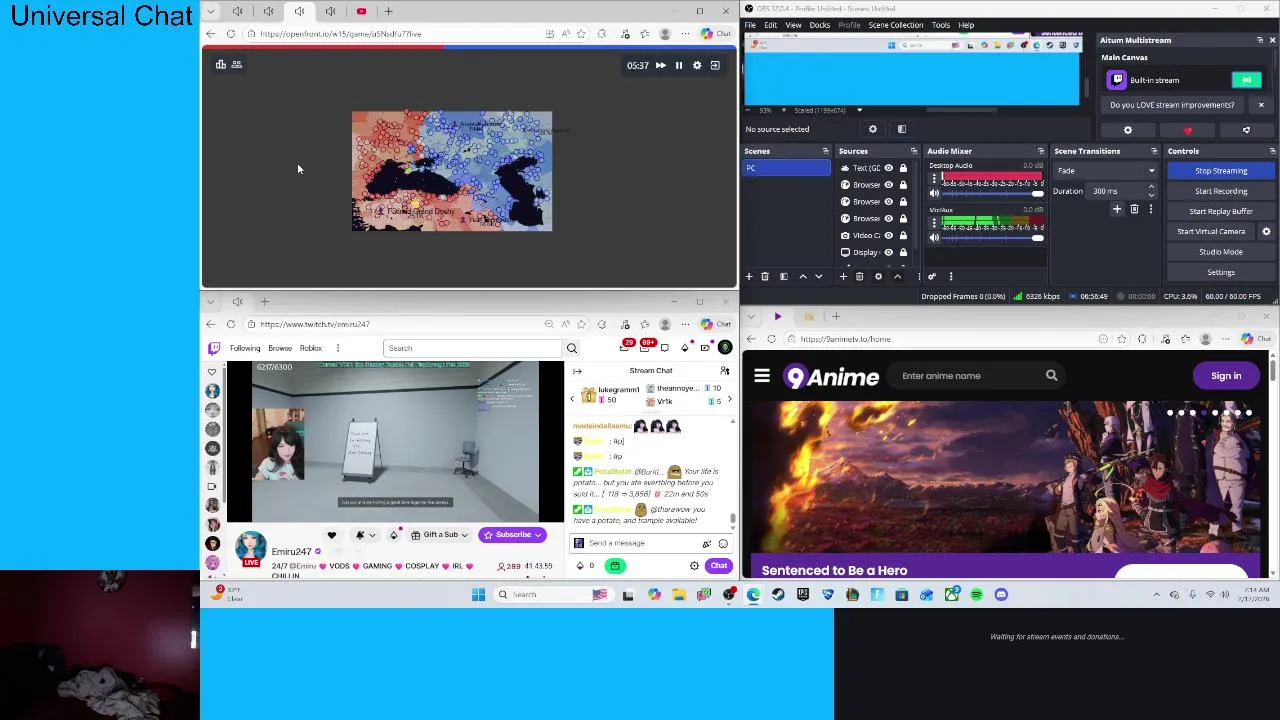
Task: Expand Twitch notification bell dropdown
Action: click(x=371, y=535)
